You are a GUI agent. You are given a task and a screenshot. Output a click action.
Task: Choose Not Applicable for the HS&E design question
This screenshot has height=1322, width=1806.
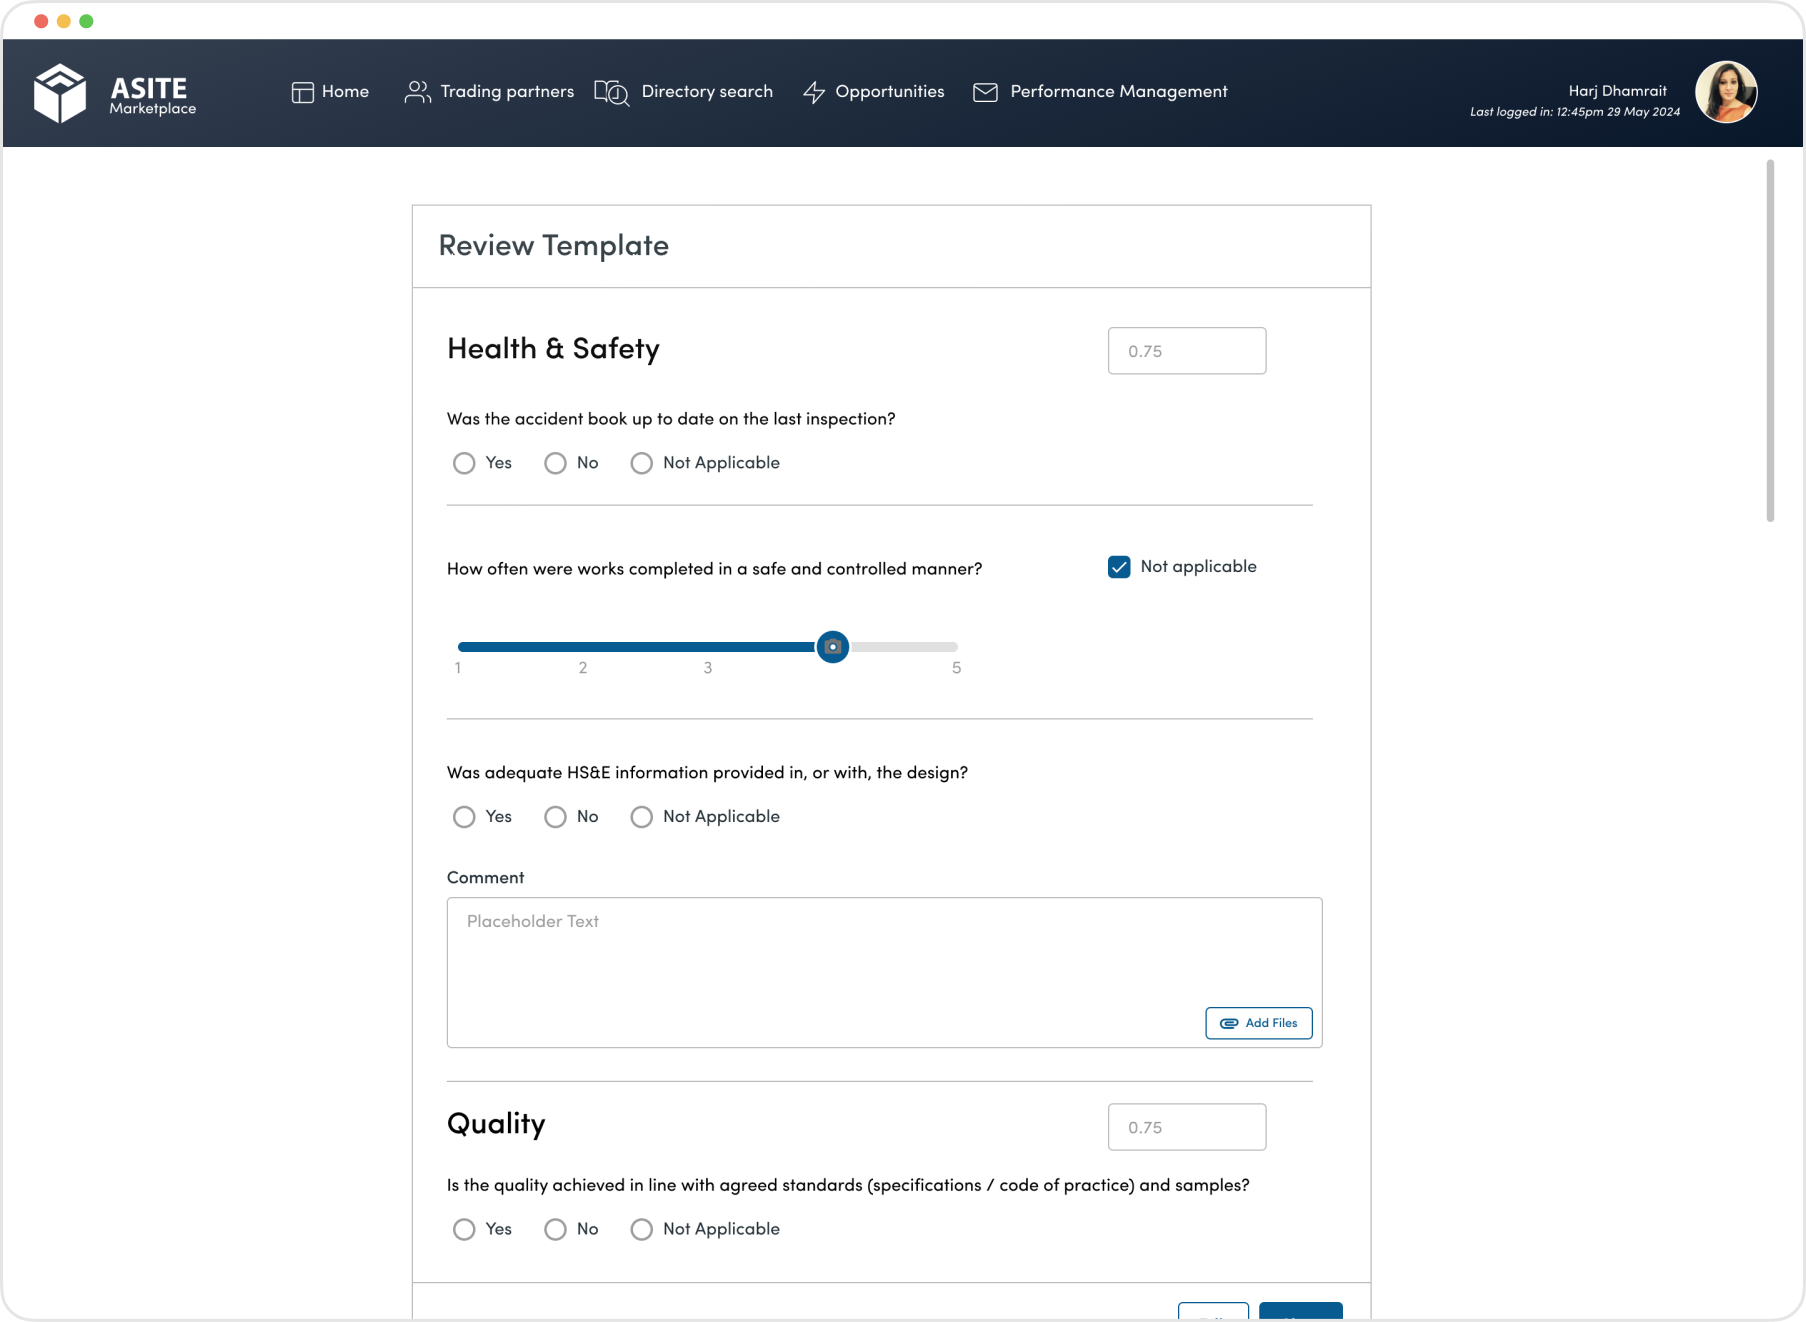click(641, 817)
